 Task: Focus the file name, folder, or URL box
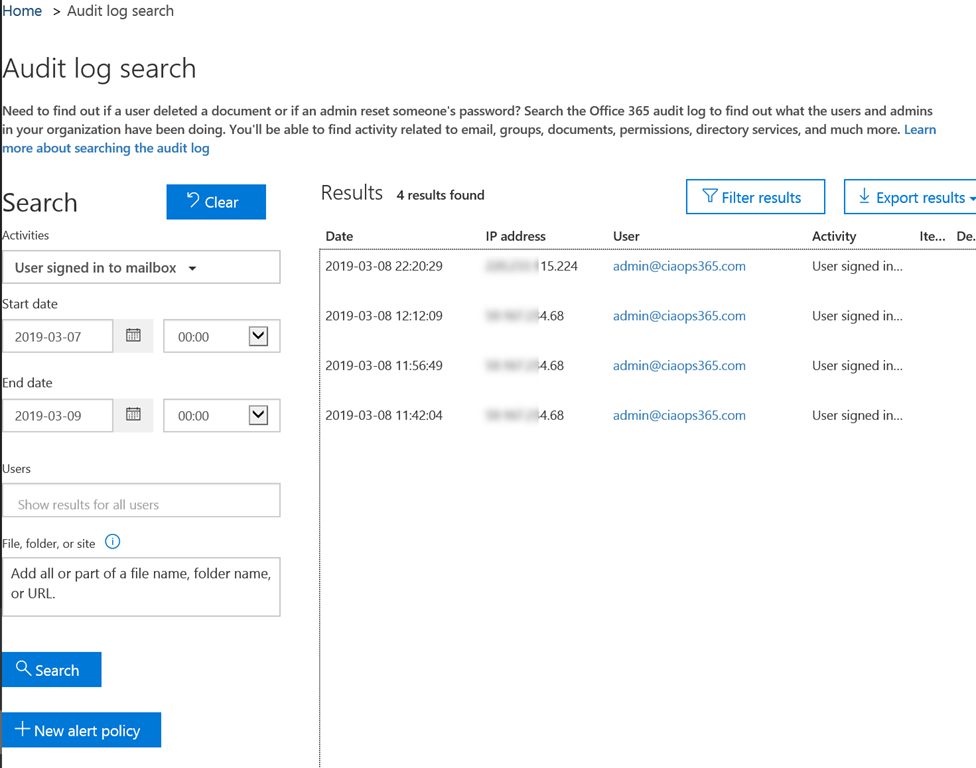coord(141,586)
